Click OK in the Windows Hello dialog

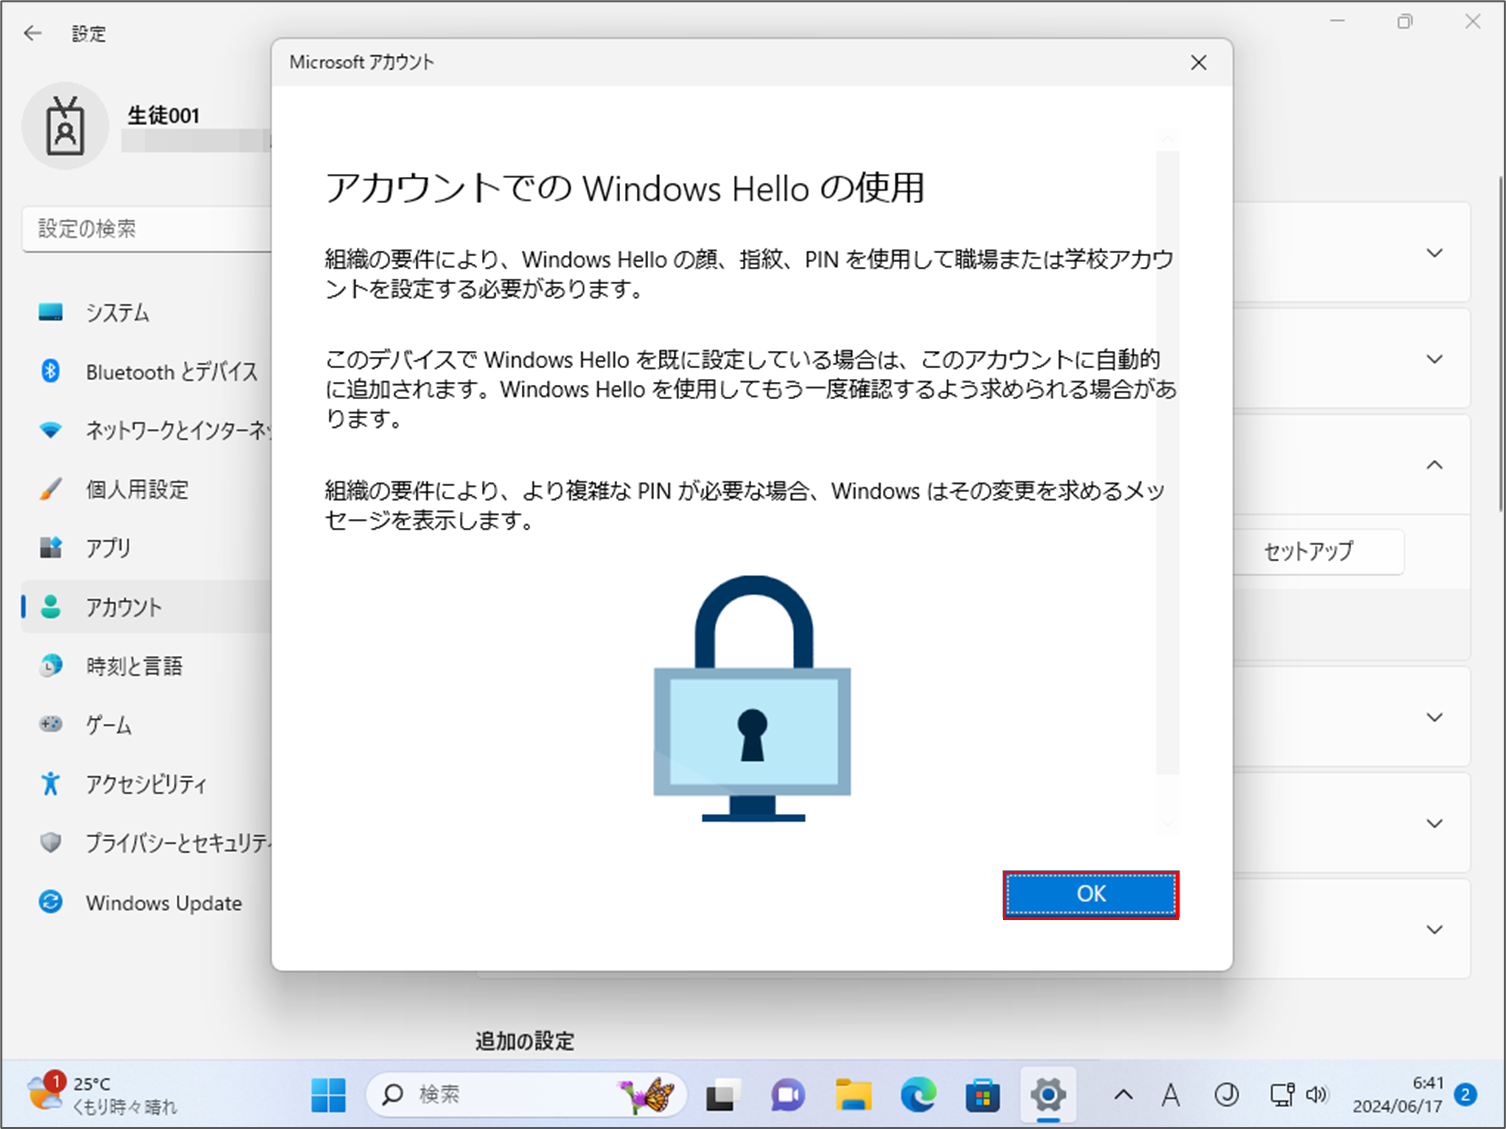(1091, 894)
